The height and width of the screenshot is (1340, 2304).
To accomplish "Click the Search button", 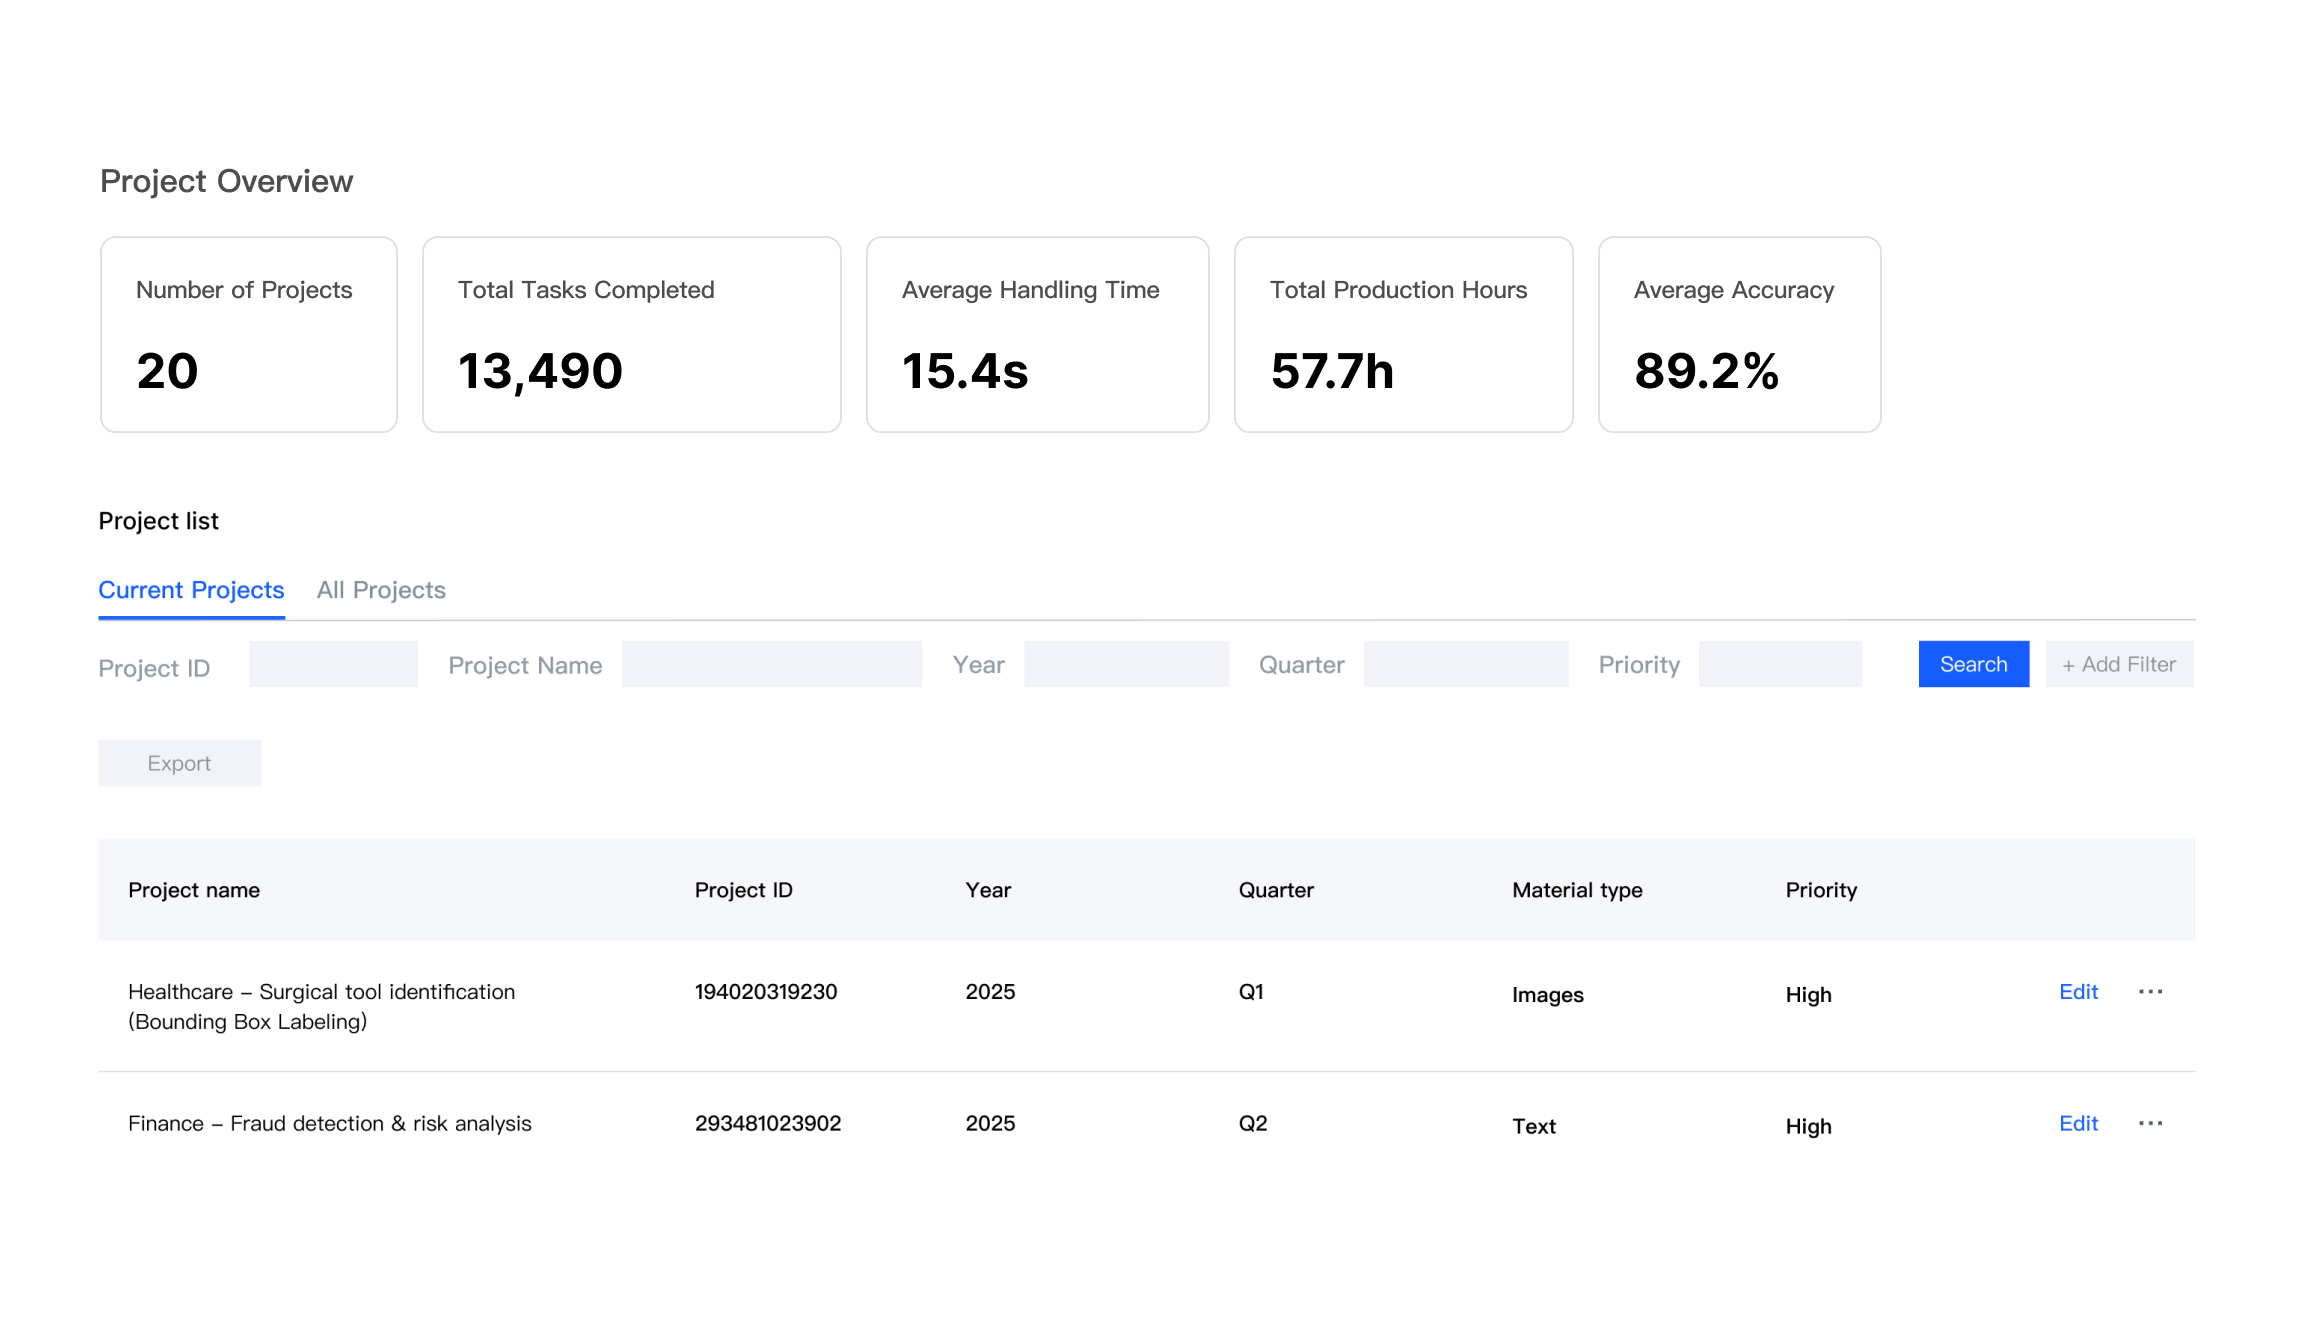I will 1973,664.
